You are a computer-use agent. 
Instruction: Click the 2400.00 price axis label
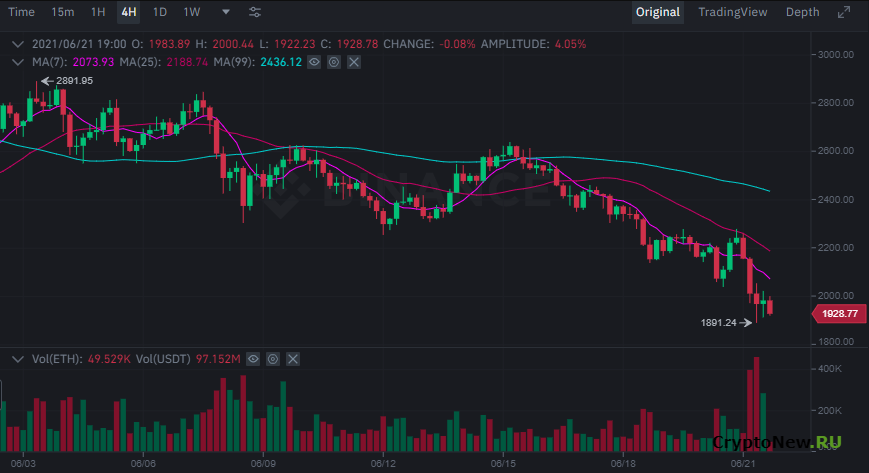(x=836, y=200)
